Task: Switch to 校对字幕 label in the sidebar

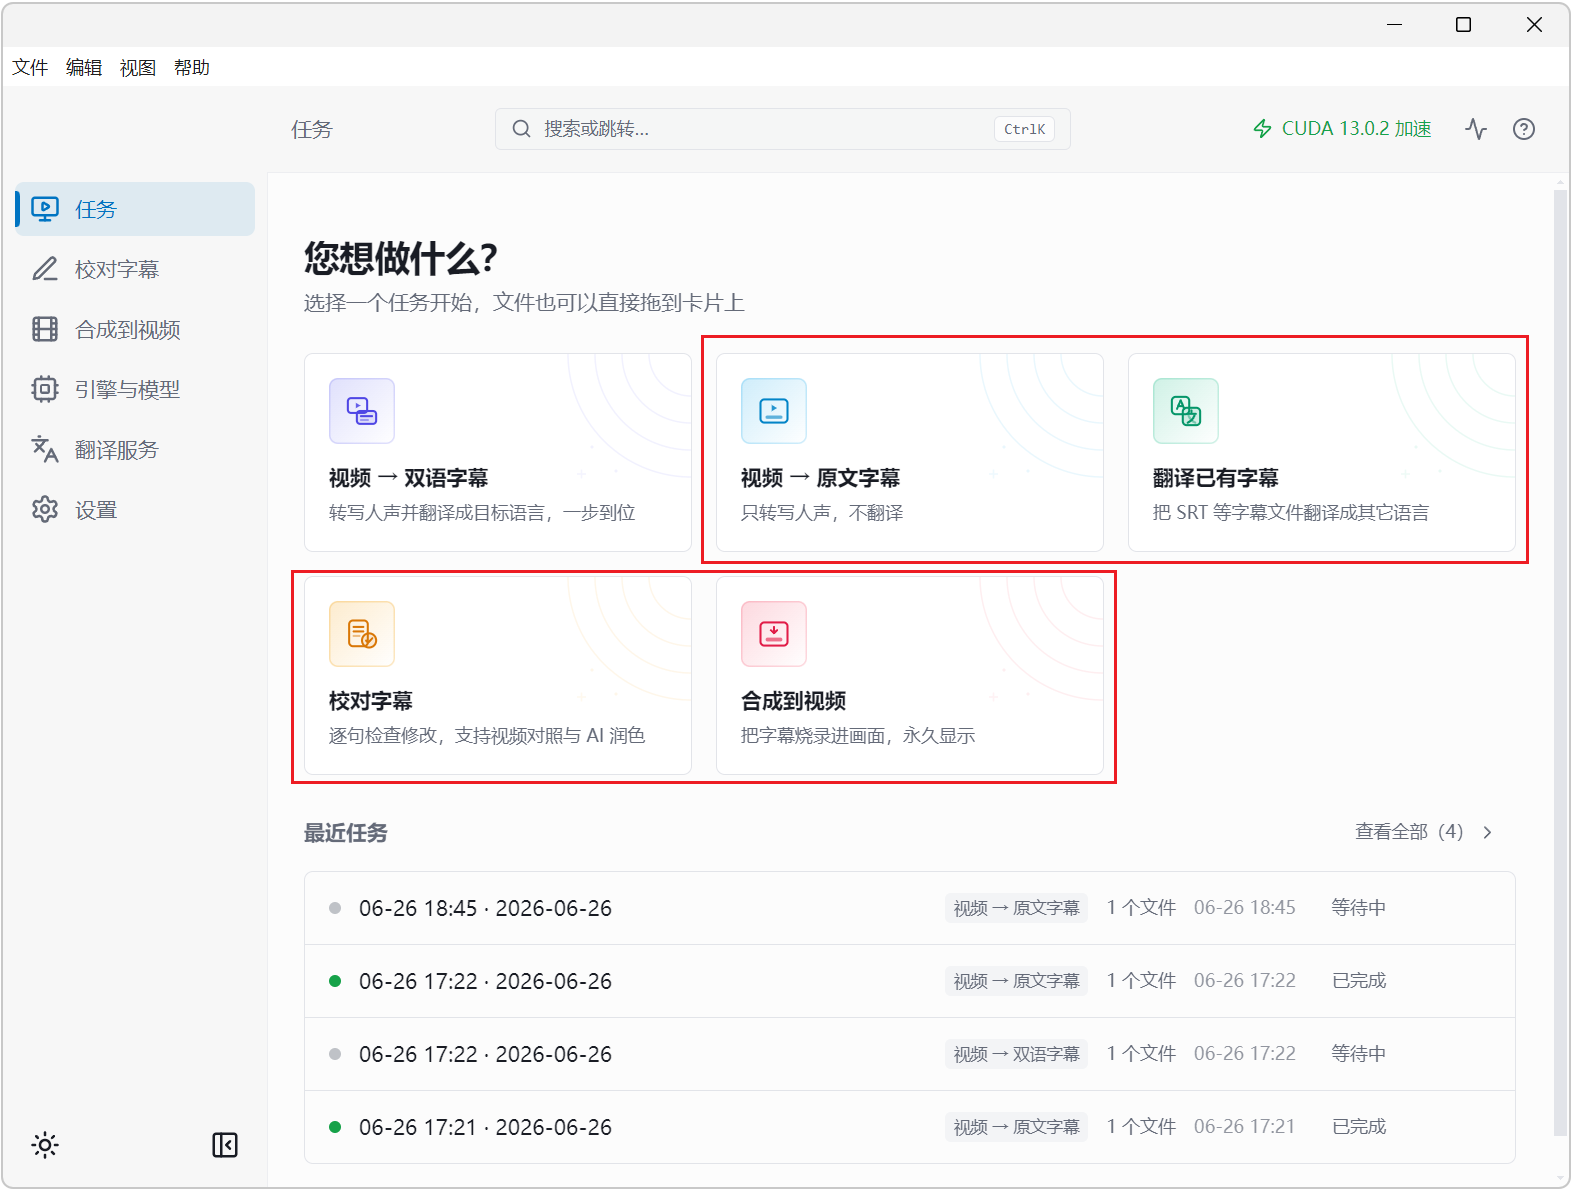Action: (117, 269)
